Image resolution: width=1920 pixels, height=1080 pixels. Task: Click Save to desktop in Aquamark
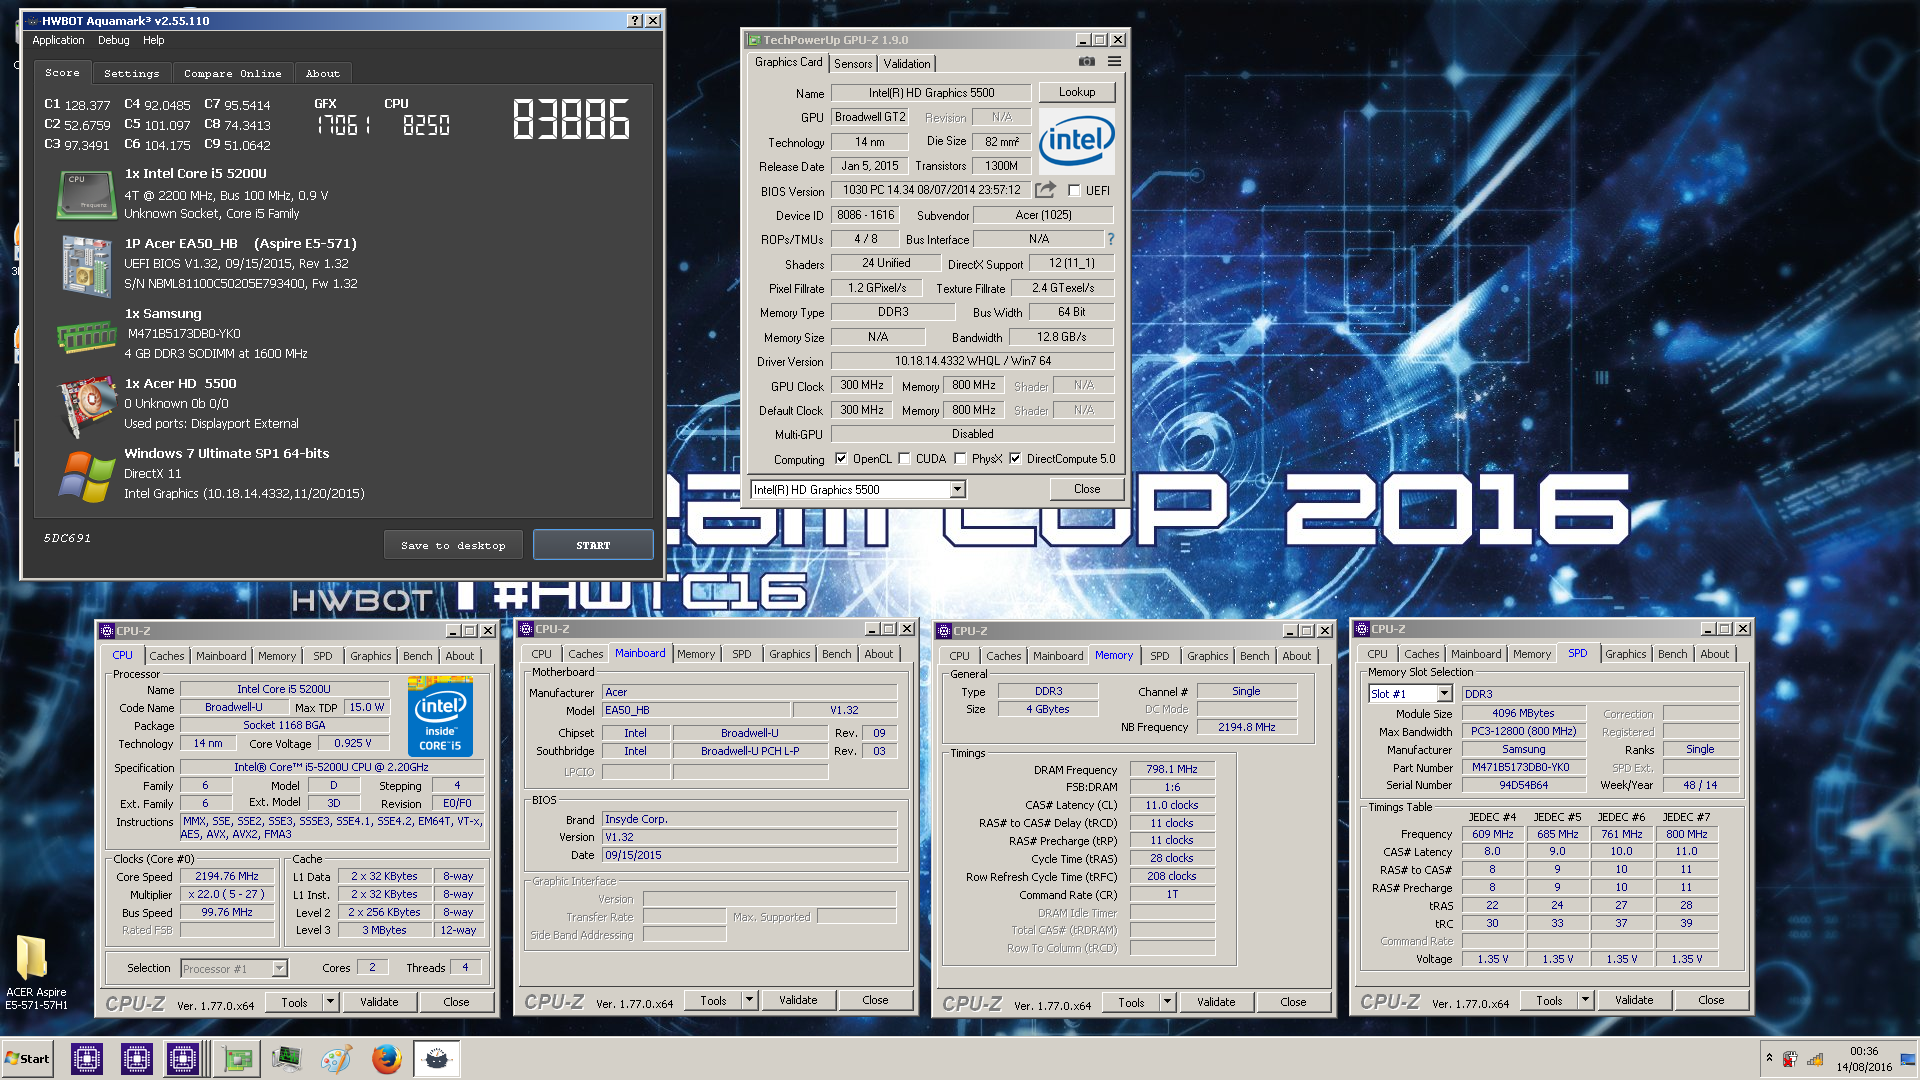(x=453, y=545)
